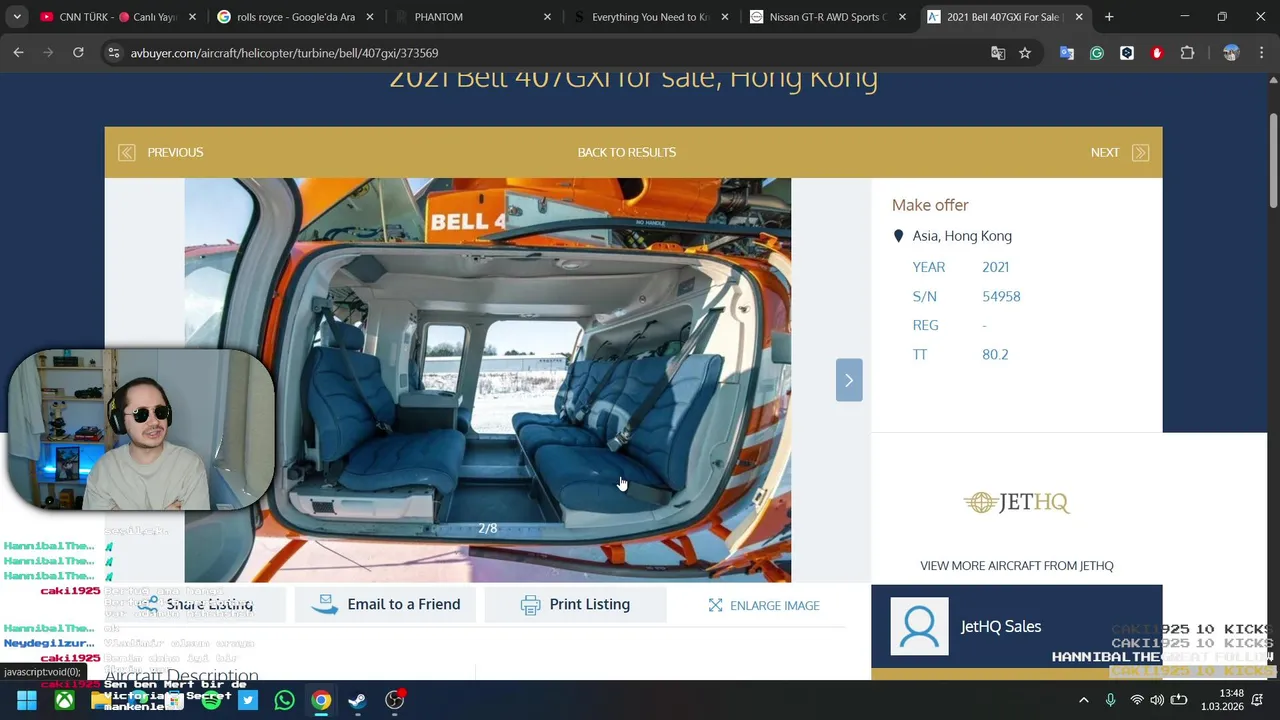Screen dimensions: 1280x720
Task: Open Spotify from the taskbar
Action: pos(211,700)
